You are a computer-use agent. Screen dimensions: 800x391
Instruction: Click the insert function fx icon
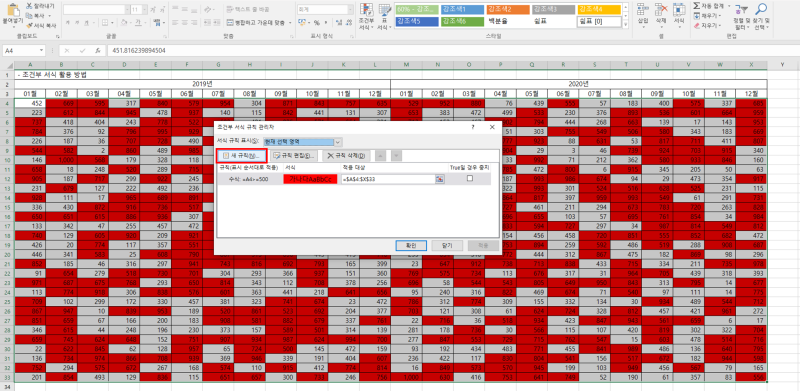[x=97, y=51]
